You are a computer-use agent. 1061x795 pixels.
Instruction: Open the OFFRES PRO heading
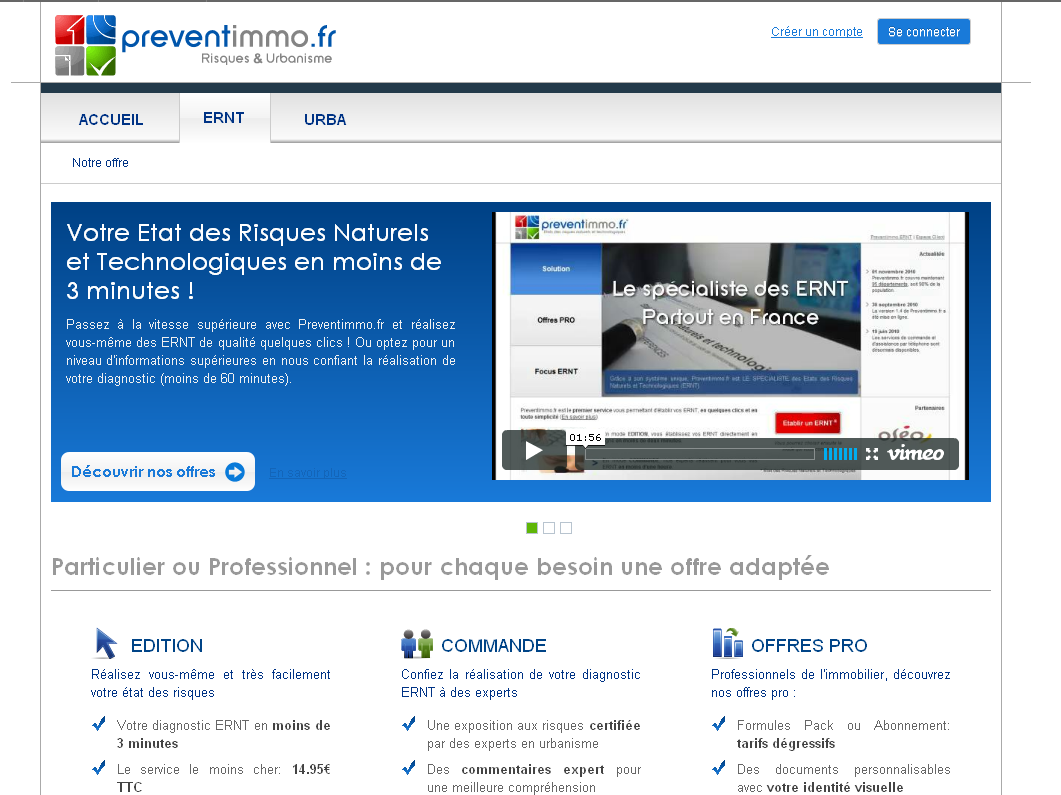[x=809, y=645]
